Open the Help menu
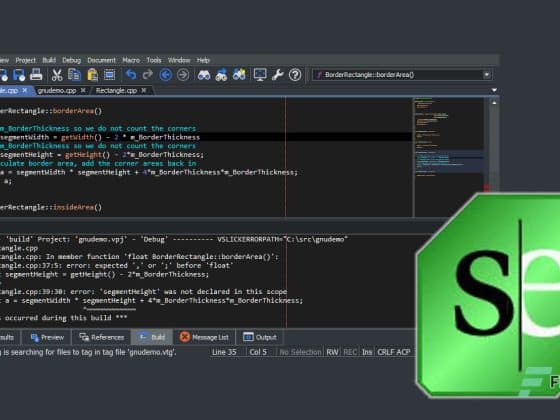Image resolution: width=560 pixels, height=420 pixels. click(x=203, y=60)
